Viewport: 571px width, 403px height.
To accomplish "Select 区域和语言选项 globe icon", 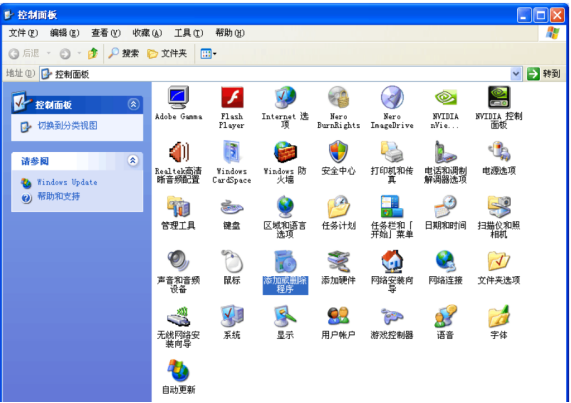I will 285,207.
